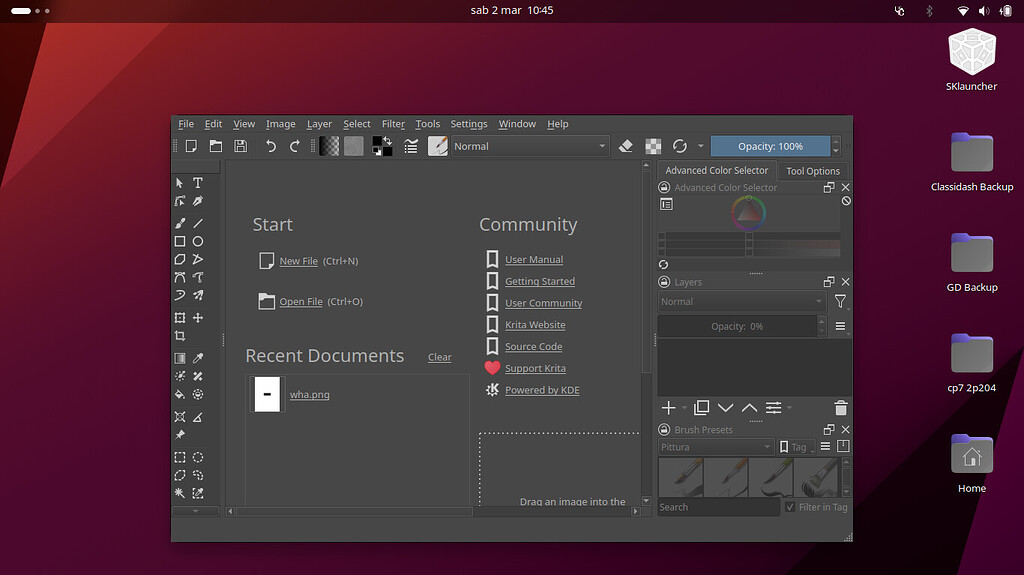The width and height of the screenshot is (1024, 575).
Task: Open the Filter menu
Action: click(x=393, y=124)
